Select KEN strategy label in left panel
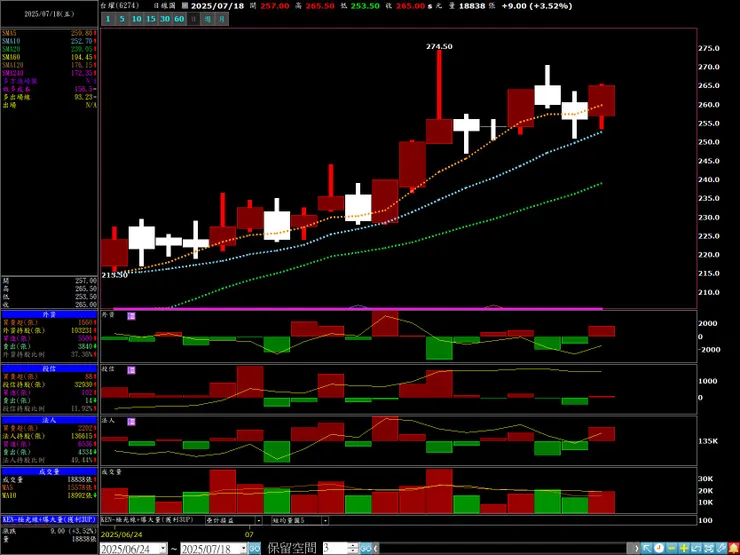Screen dimensions: 740x555 tap(49, 519)
